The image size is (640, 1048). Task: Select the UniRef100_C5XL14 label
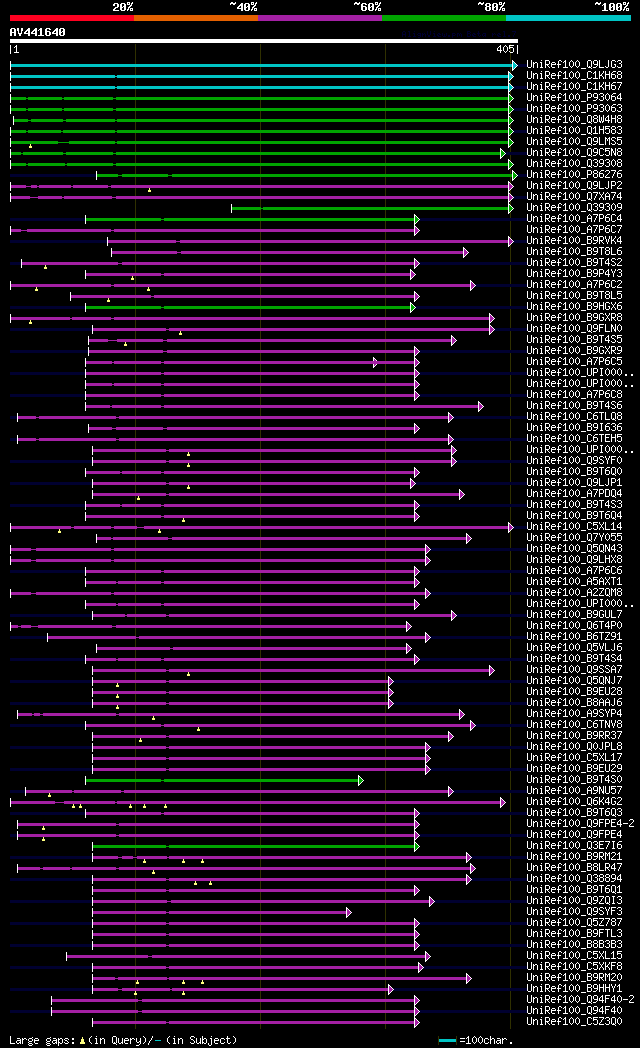[574, 527]
